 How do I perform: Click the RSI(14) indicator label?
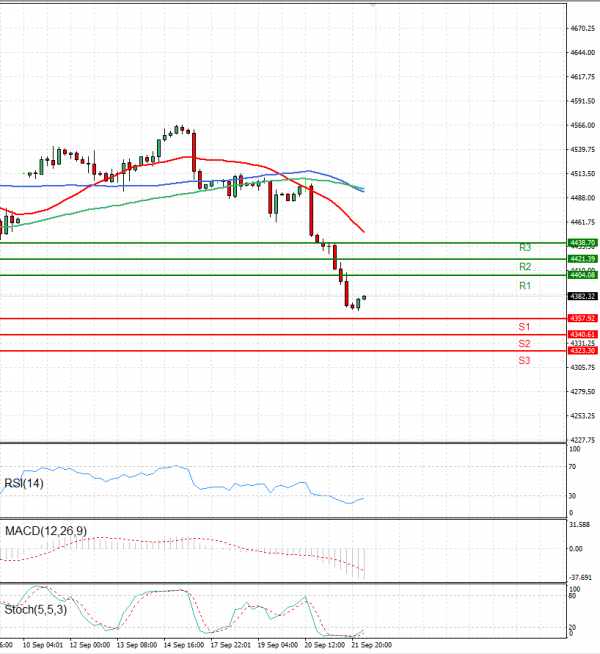24,483
